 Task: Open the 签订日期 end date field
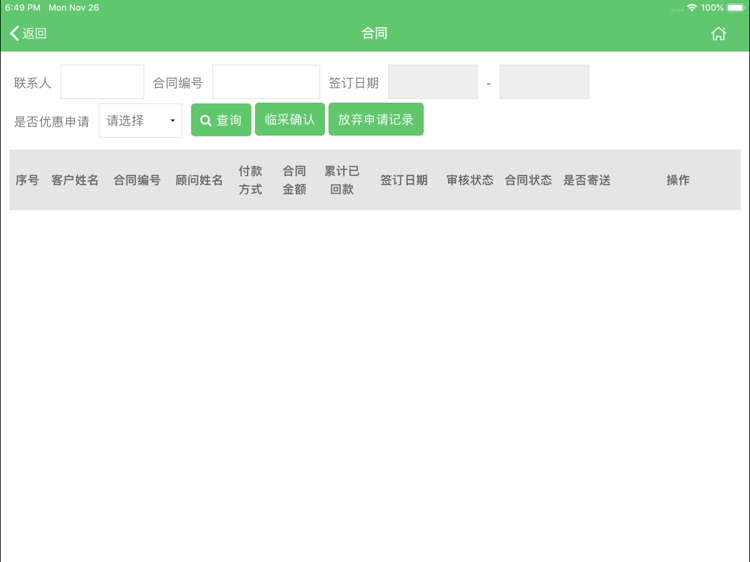544,82
